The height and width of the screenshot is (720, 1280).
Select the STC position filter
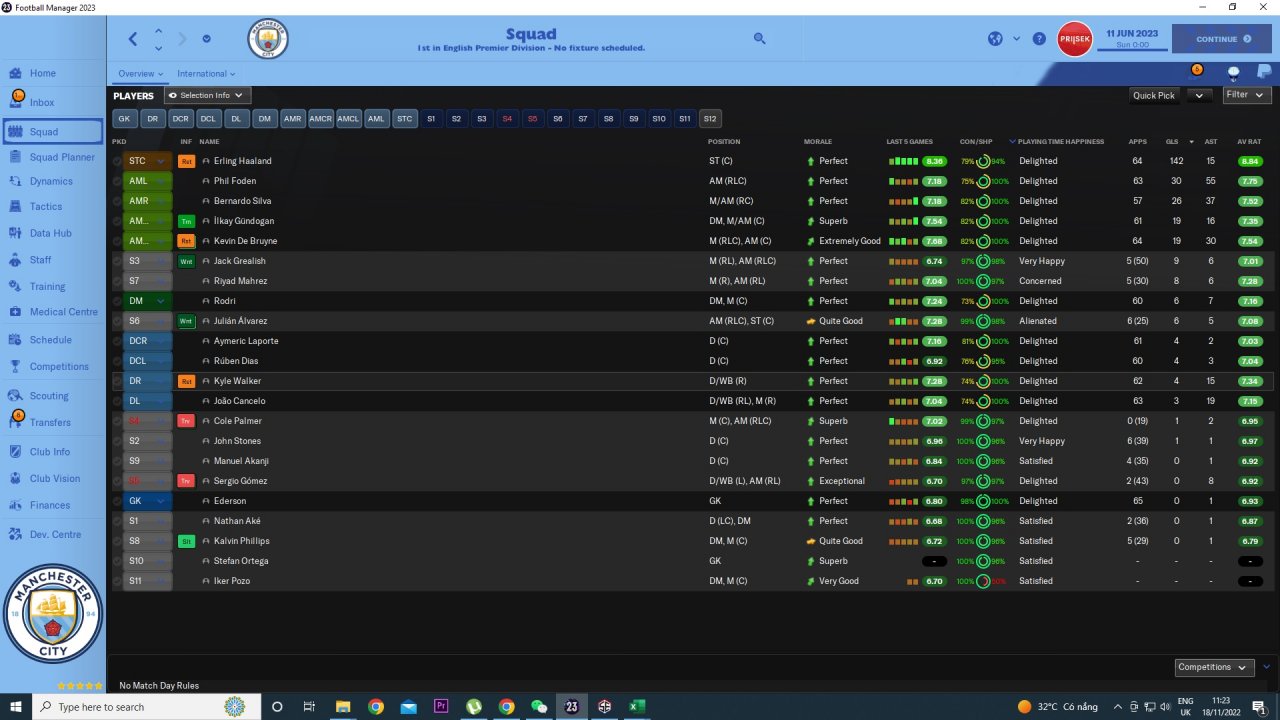tap(404, 119)
